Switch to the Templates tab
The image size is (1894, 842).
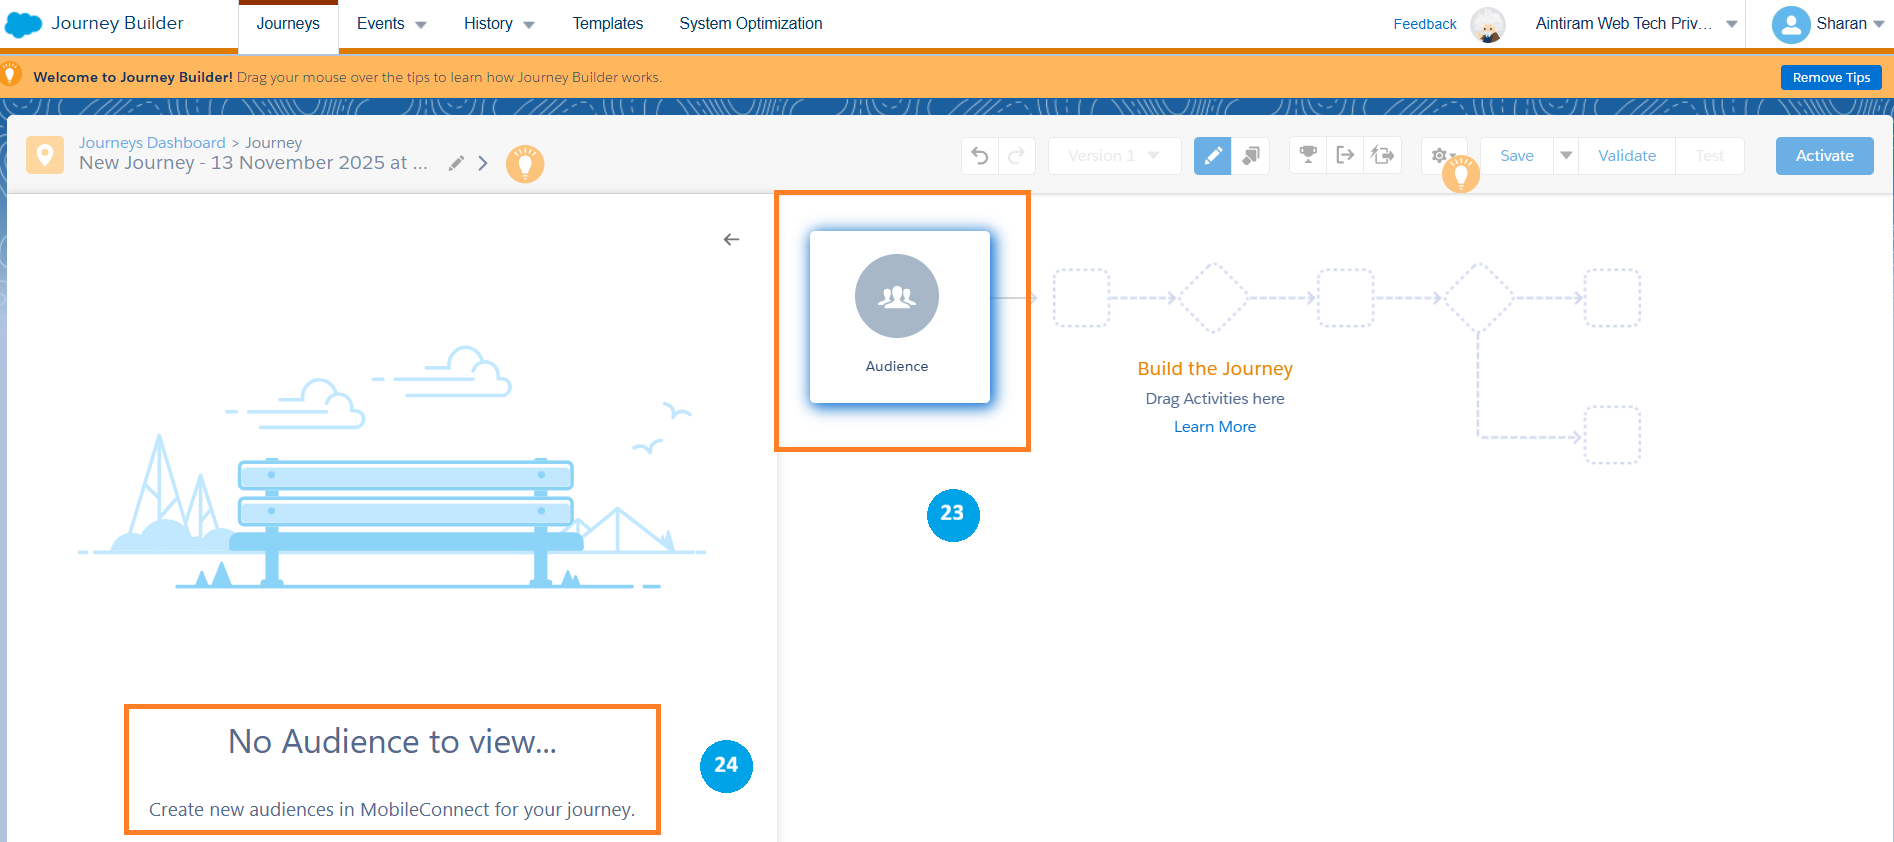point(607,24)
